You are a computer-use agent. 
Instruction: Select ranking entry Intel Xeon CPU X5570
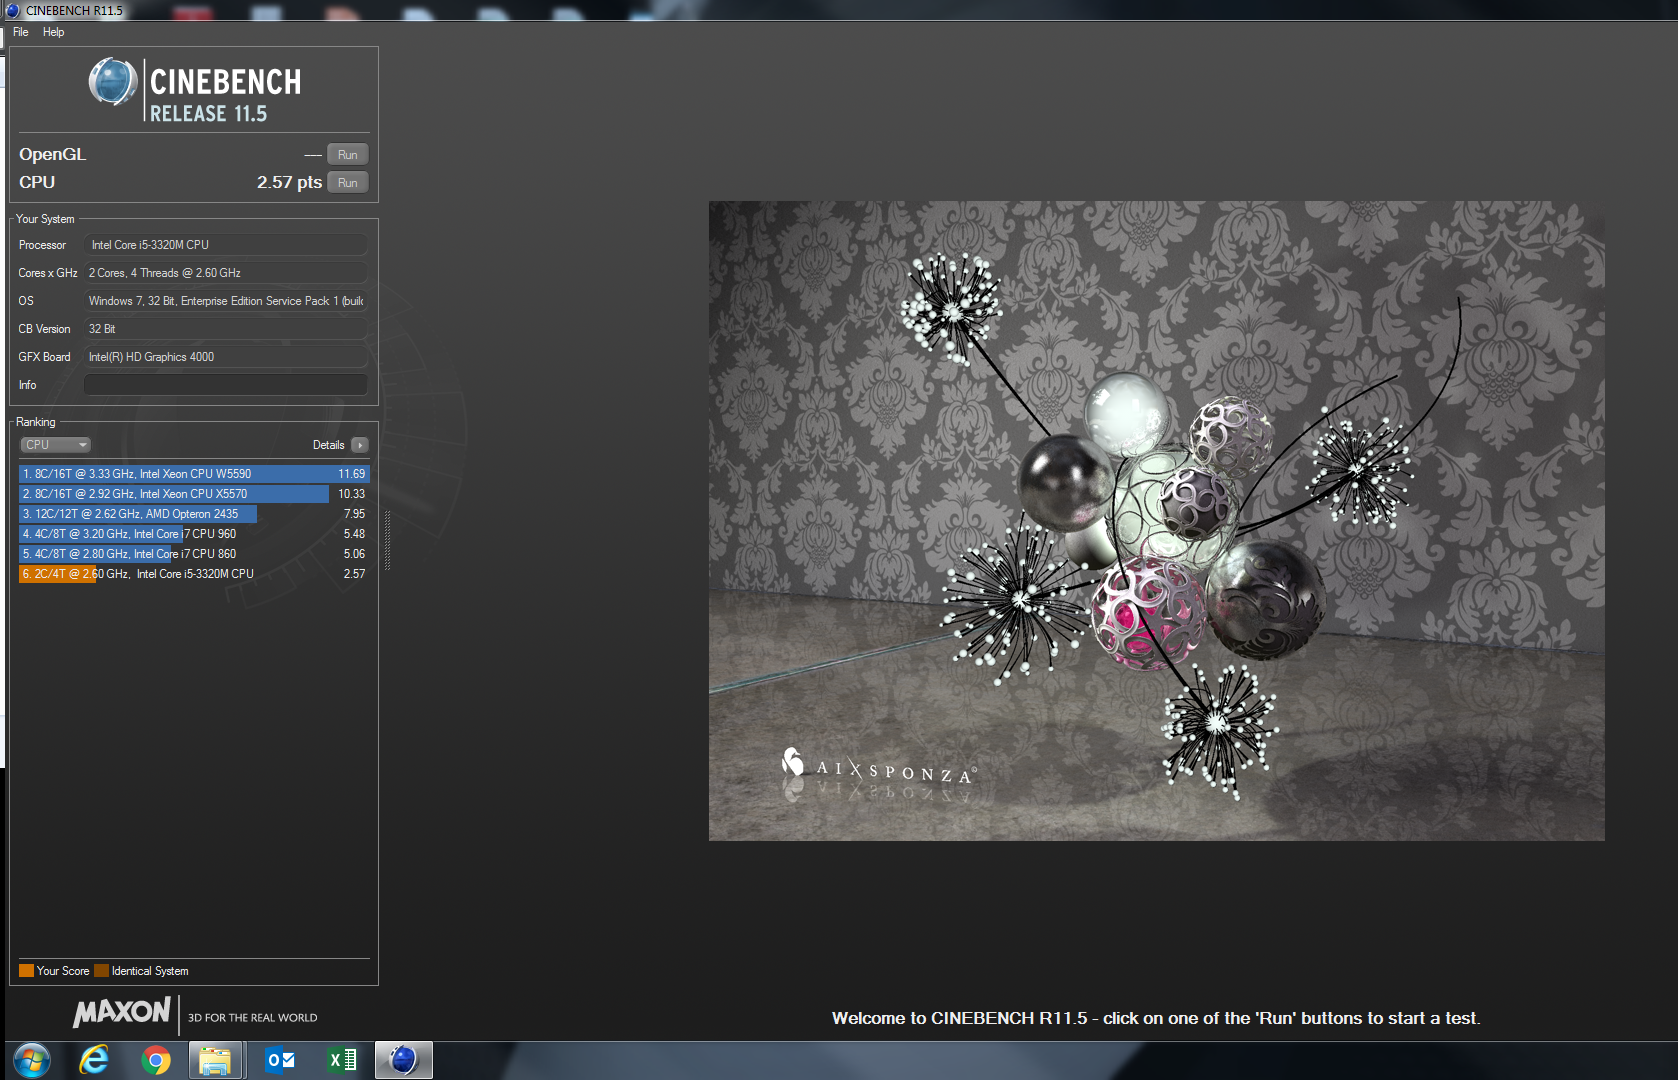point(194,494)
